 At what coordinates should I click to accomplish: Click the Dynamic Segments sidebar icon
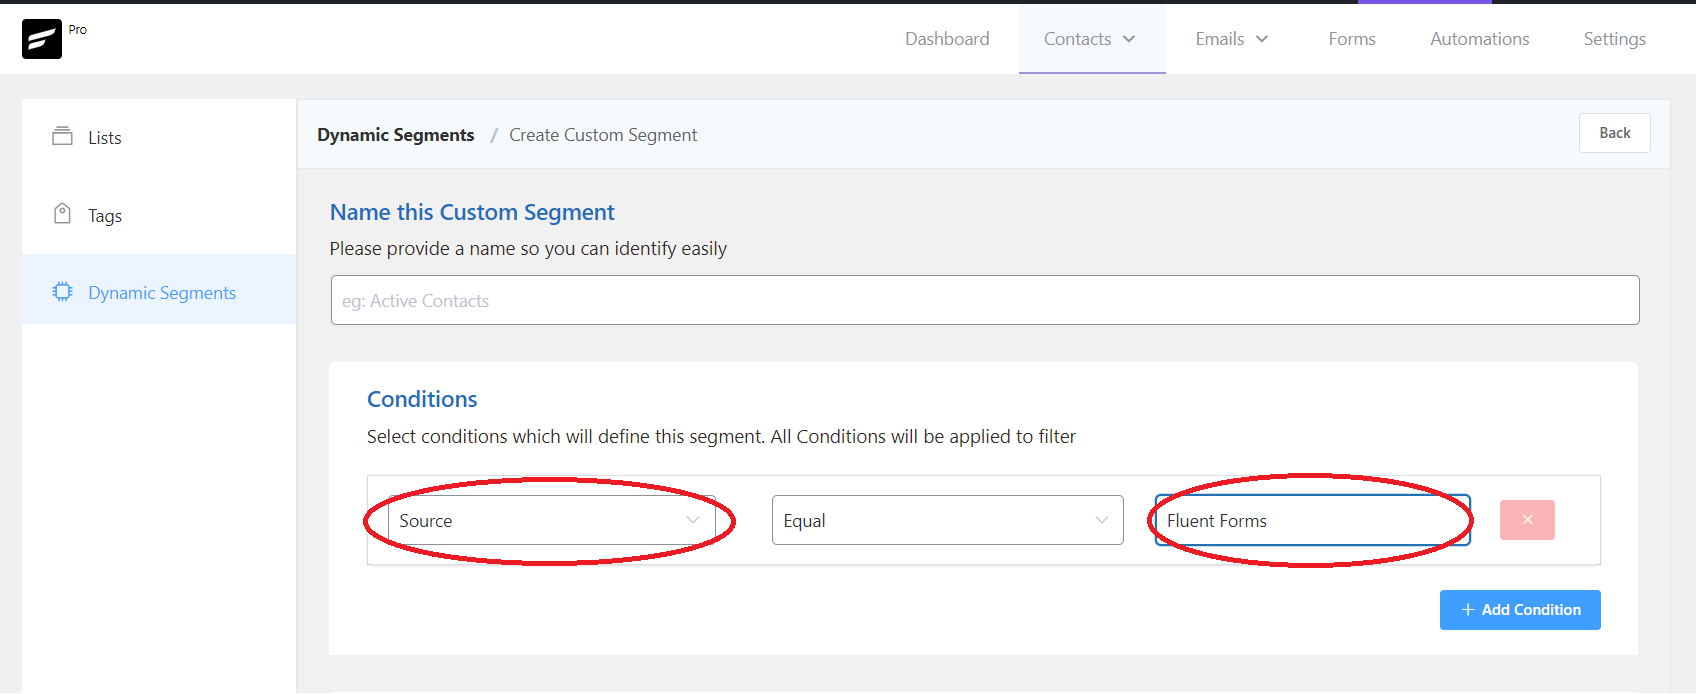click(x=62, y=292)
